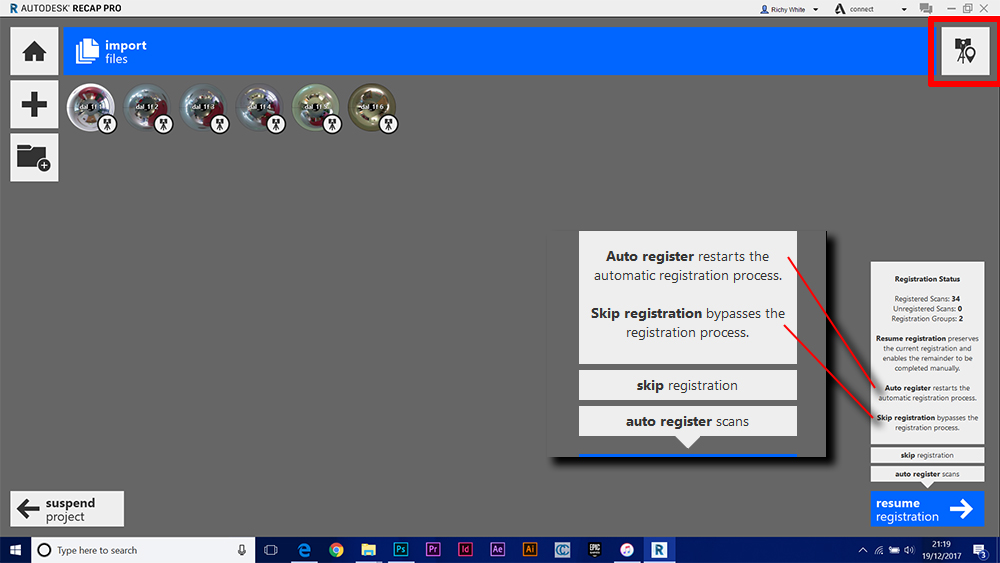Screen dimensions: 1000x563
Task: Expand the connect menu dropdown arrow
Action: click(904, 9)
